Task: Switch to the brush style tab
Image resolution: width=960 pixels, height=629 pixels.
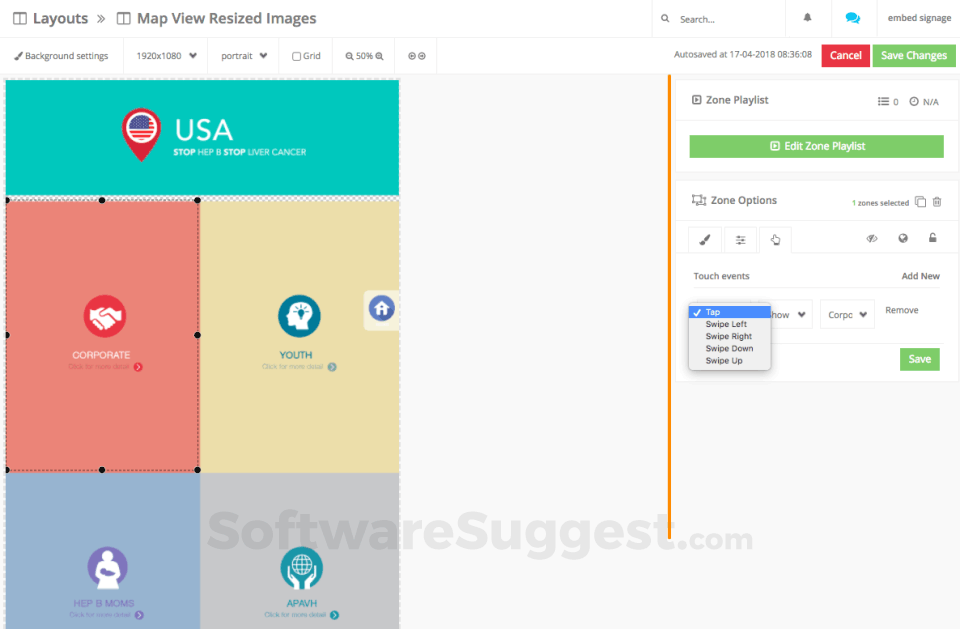Action: [704, 240]
